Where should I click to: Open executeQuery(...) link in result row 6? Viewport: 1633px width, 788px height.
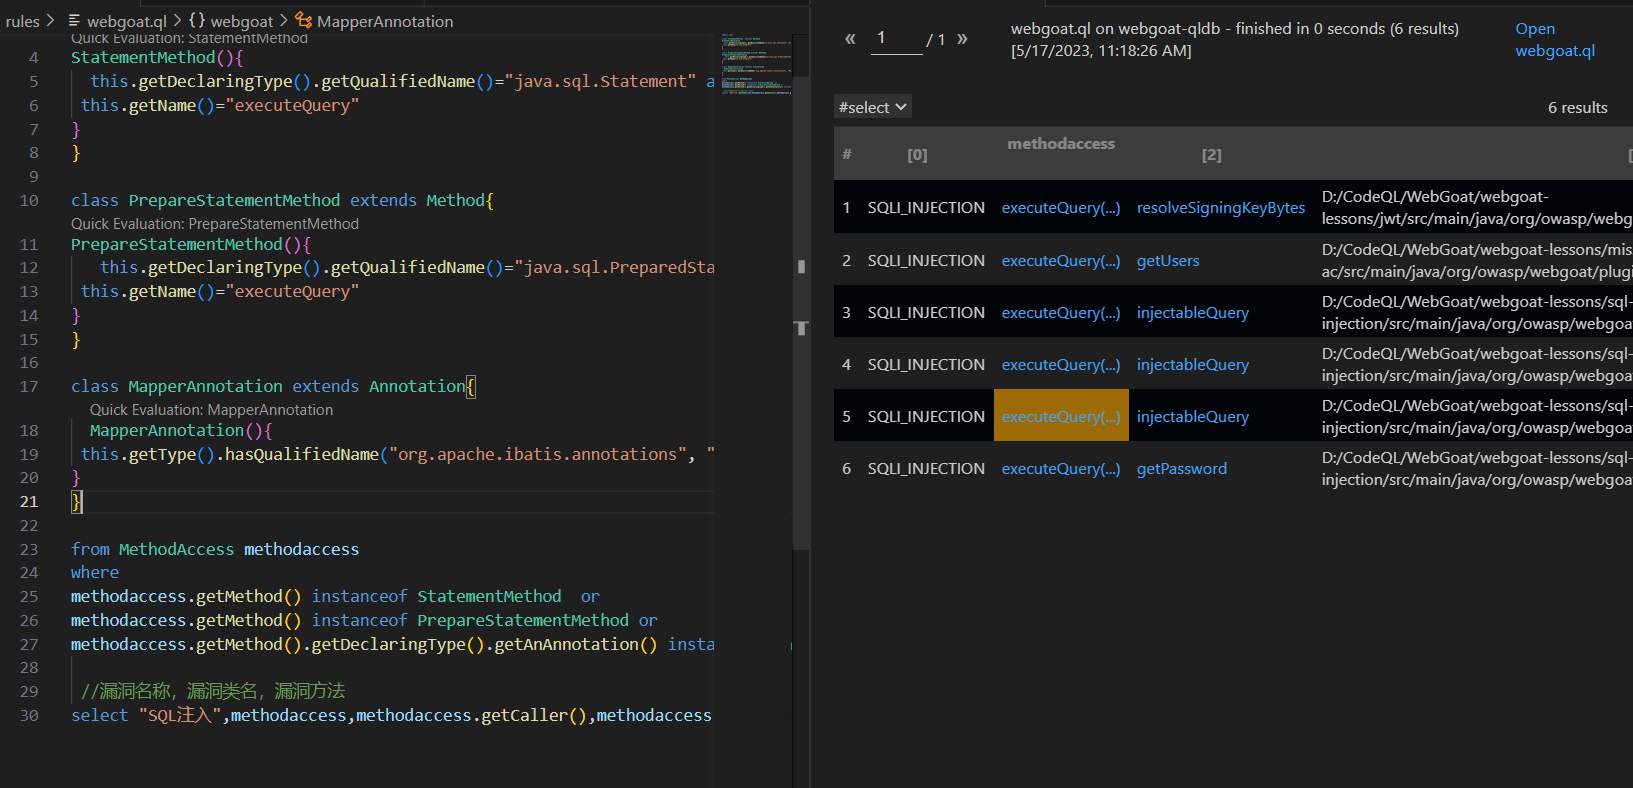tap(1061, 469)
